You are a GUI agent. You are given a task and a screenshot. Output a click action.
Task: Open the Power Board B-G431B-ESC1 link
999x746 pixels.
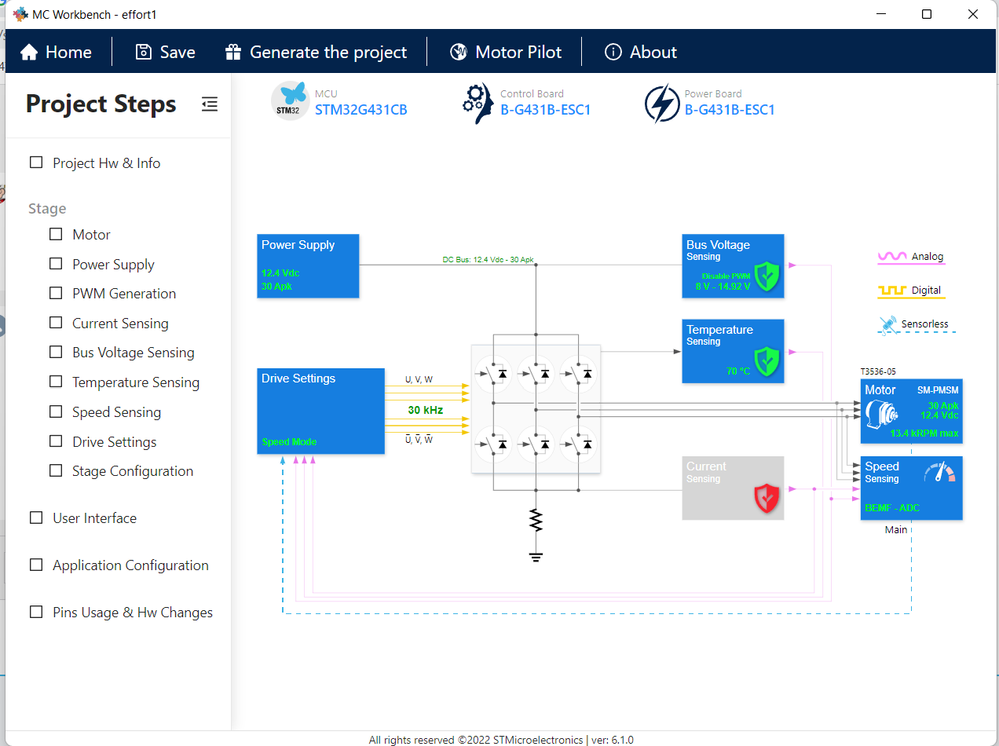click(729, 110)
